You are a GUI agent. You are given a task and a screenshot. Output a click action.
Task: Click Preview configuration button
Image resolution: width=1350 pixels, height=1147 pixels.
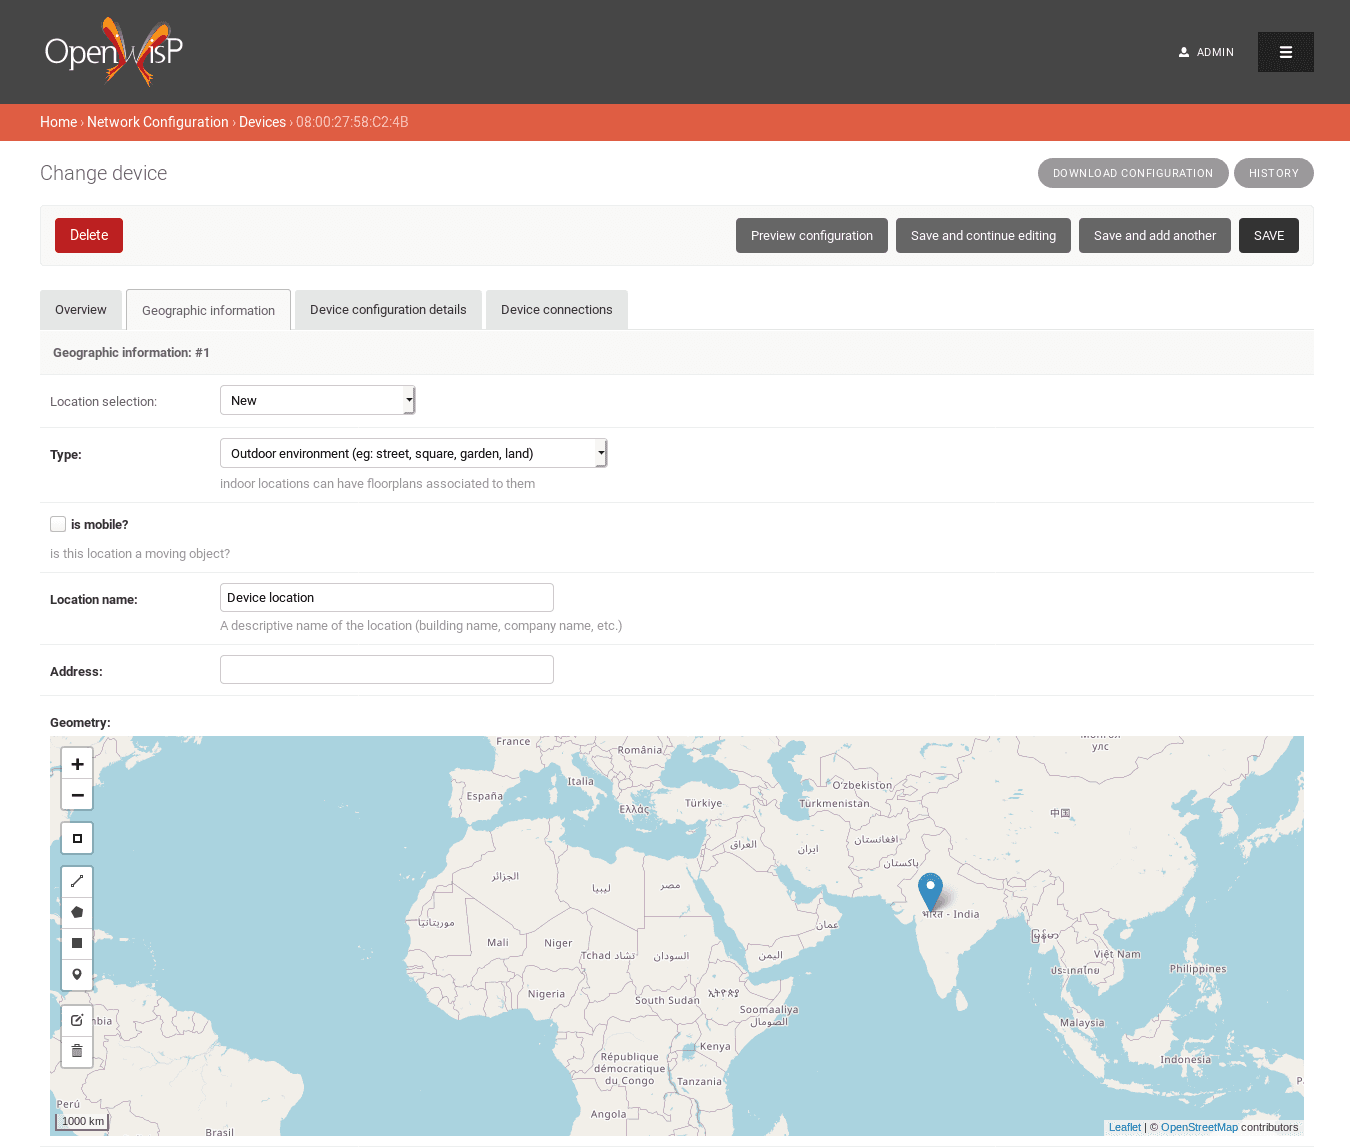812,236
